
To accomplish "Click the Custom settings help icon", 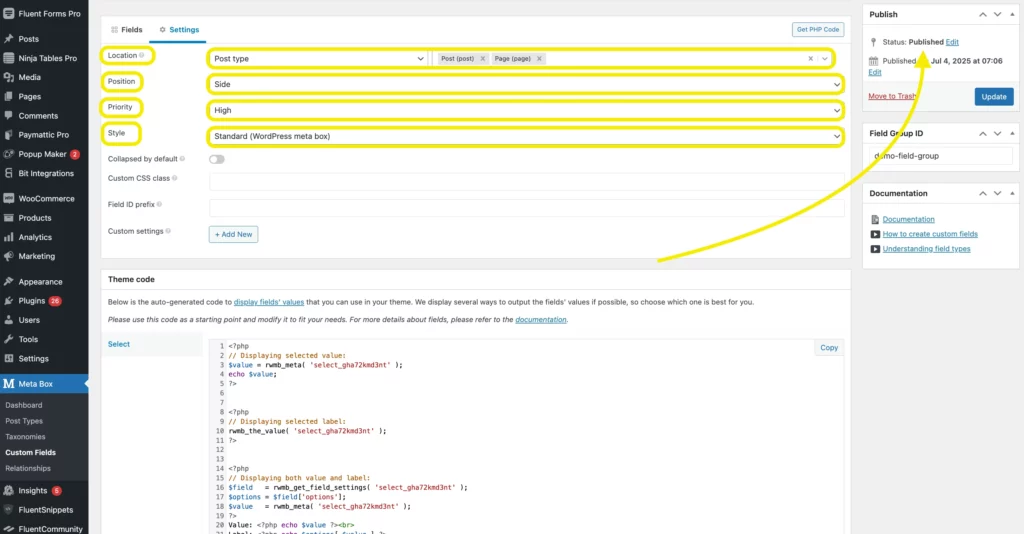I will 168,231.
